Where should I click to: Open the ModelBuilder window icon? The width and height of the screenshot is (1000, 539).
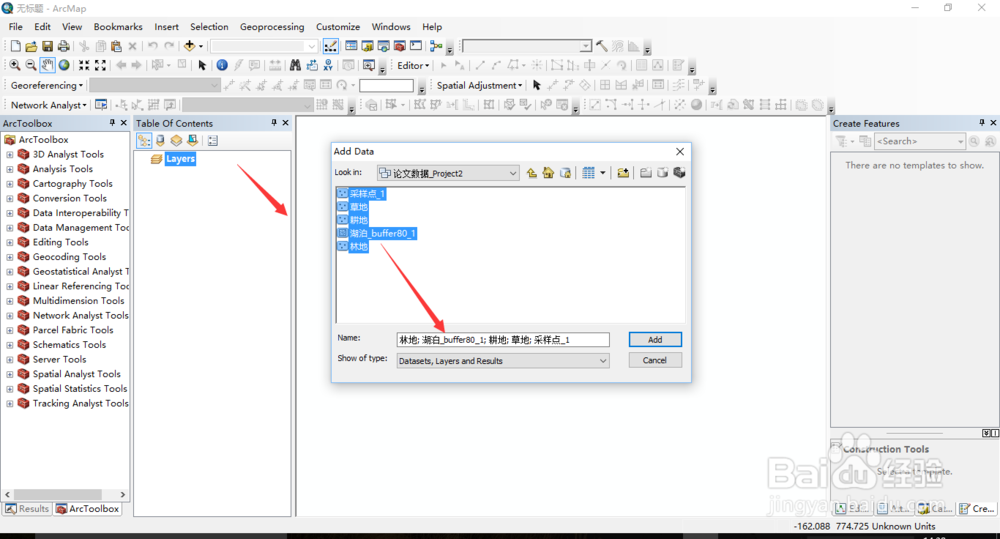pyautogui.click(x=436, y=46)
